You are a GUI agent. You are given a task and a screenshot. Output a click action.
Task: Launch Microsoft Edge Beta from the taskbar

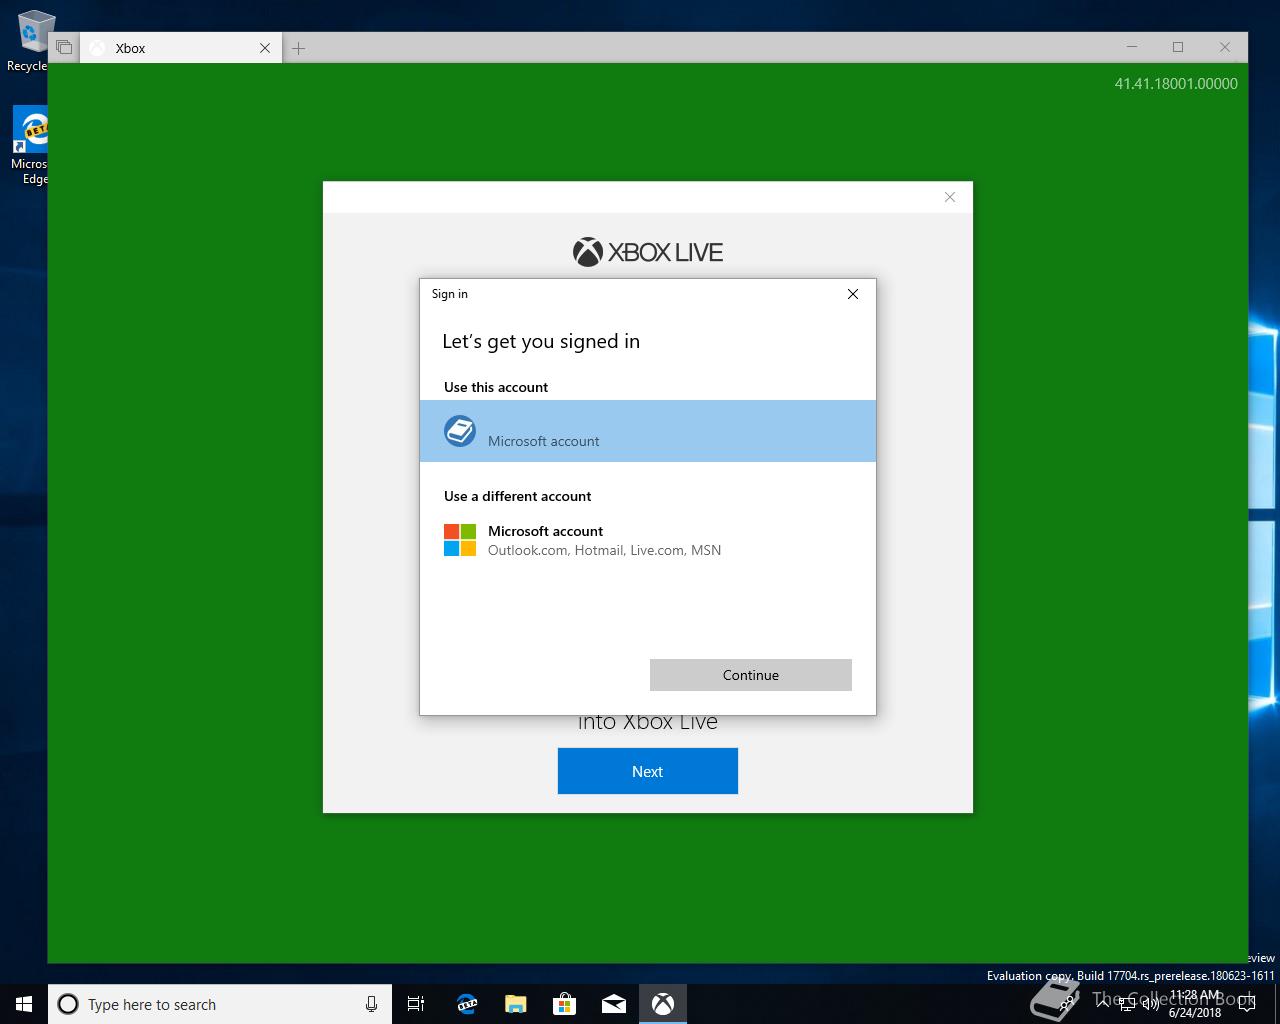click(466, 1004)
